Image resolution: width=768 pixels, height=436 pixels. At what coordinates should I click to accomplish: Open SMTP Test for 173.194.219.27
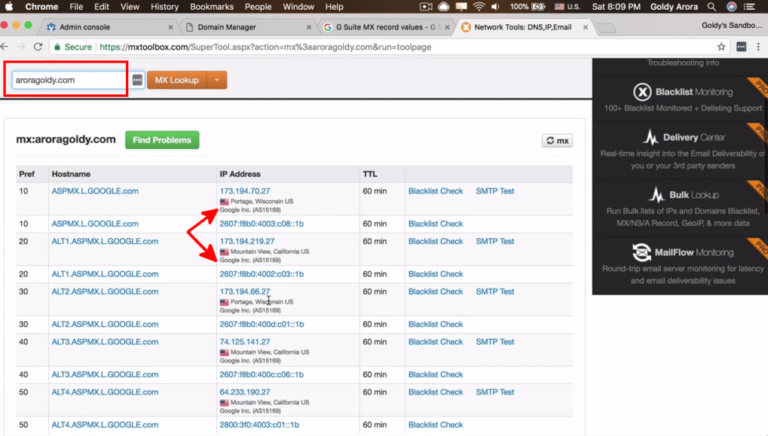point(495,241)
